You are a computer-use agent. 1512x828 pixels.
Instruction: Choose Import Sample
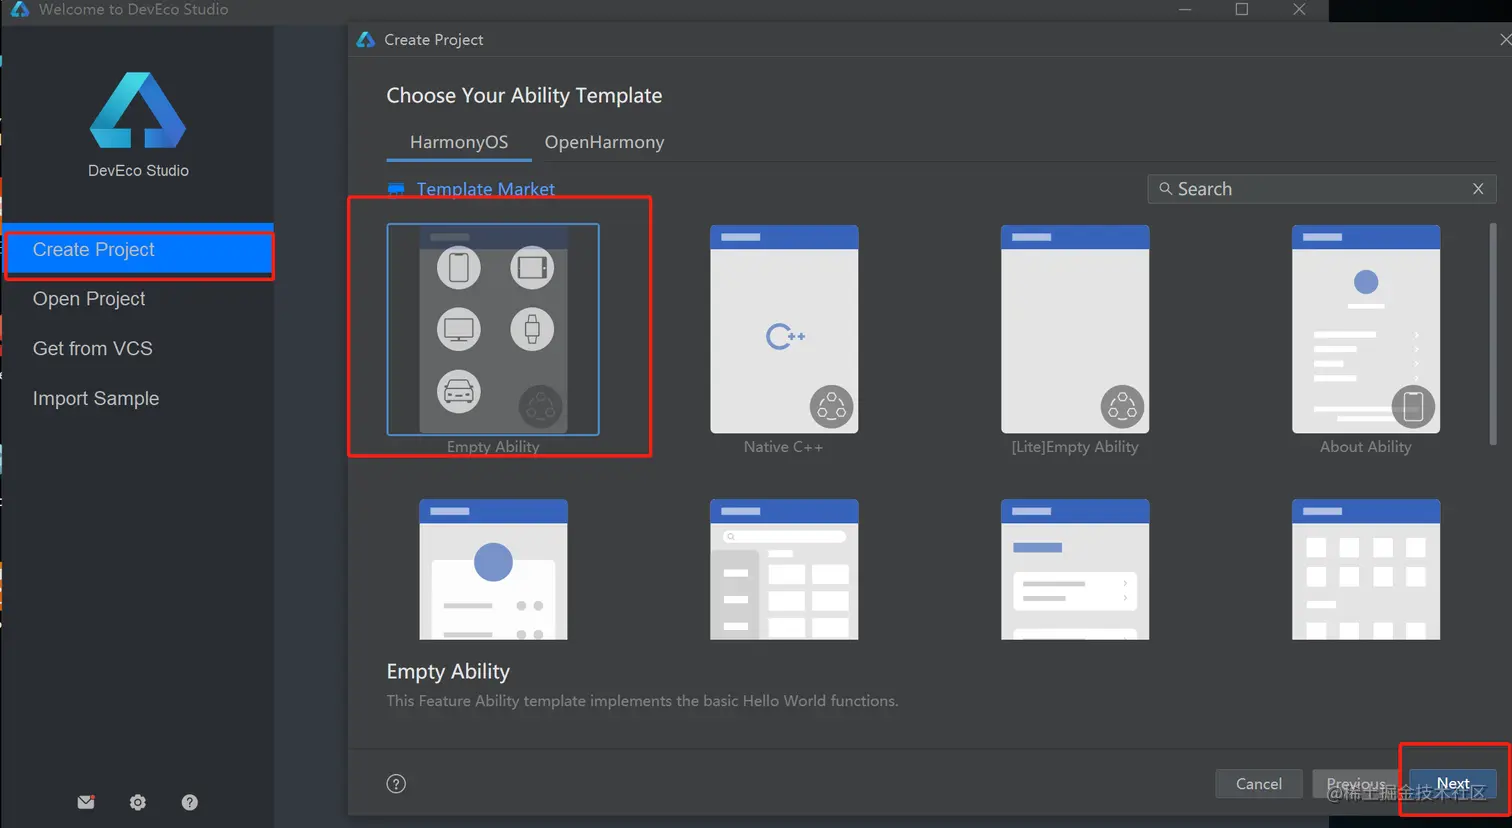96,398
